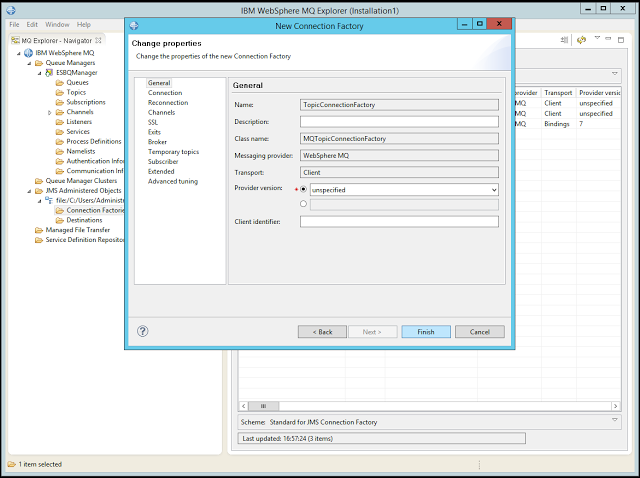Click the minimize view icon in content toolbar

tap(608, 38)
